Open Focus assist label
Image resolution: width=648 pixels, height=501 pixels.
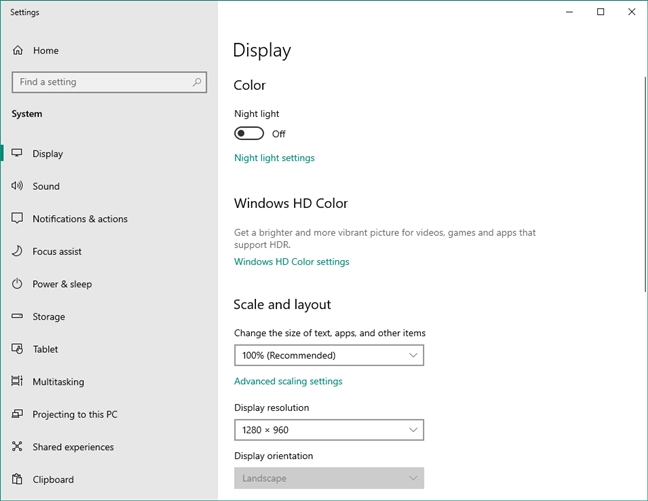[x=57, y=251]
